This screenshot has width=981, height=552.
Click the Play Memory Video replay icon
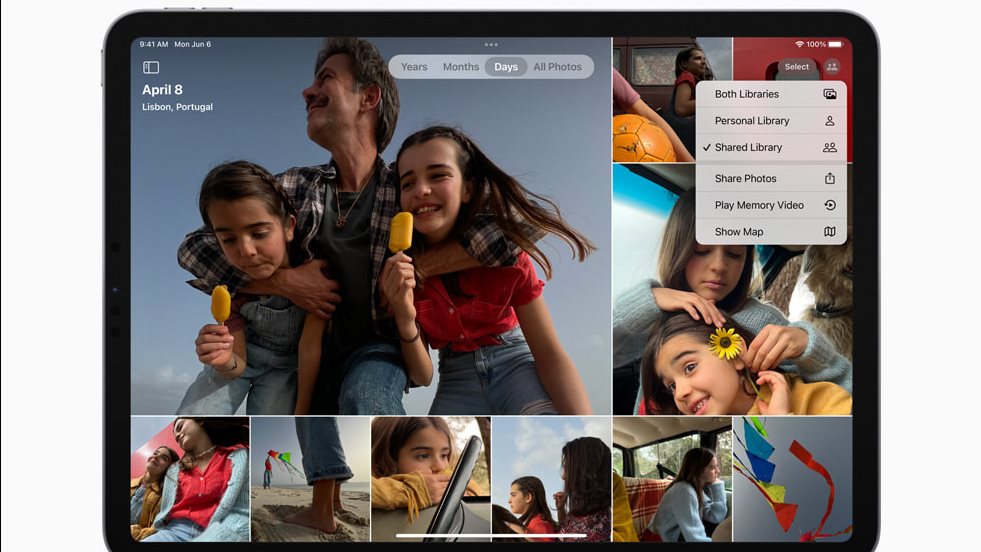click(829, 205)
